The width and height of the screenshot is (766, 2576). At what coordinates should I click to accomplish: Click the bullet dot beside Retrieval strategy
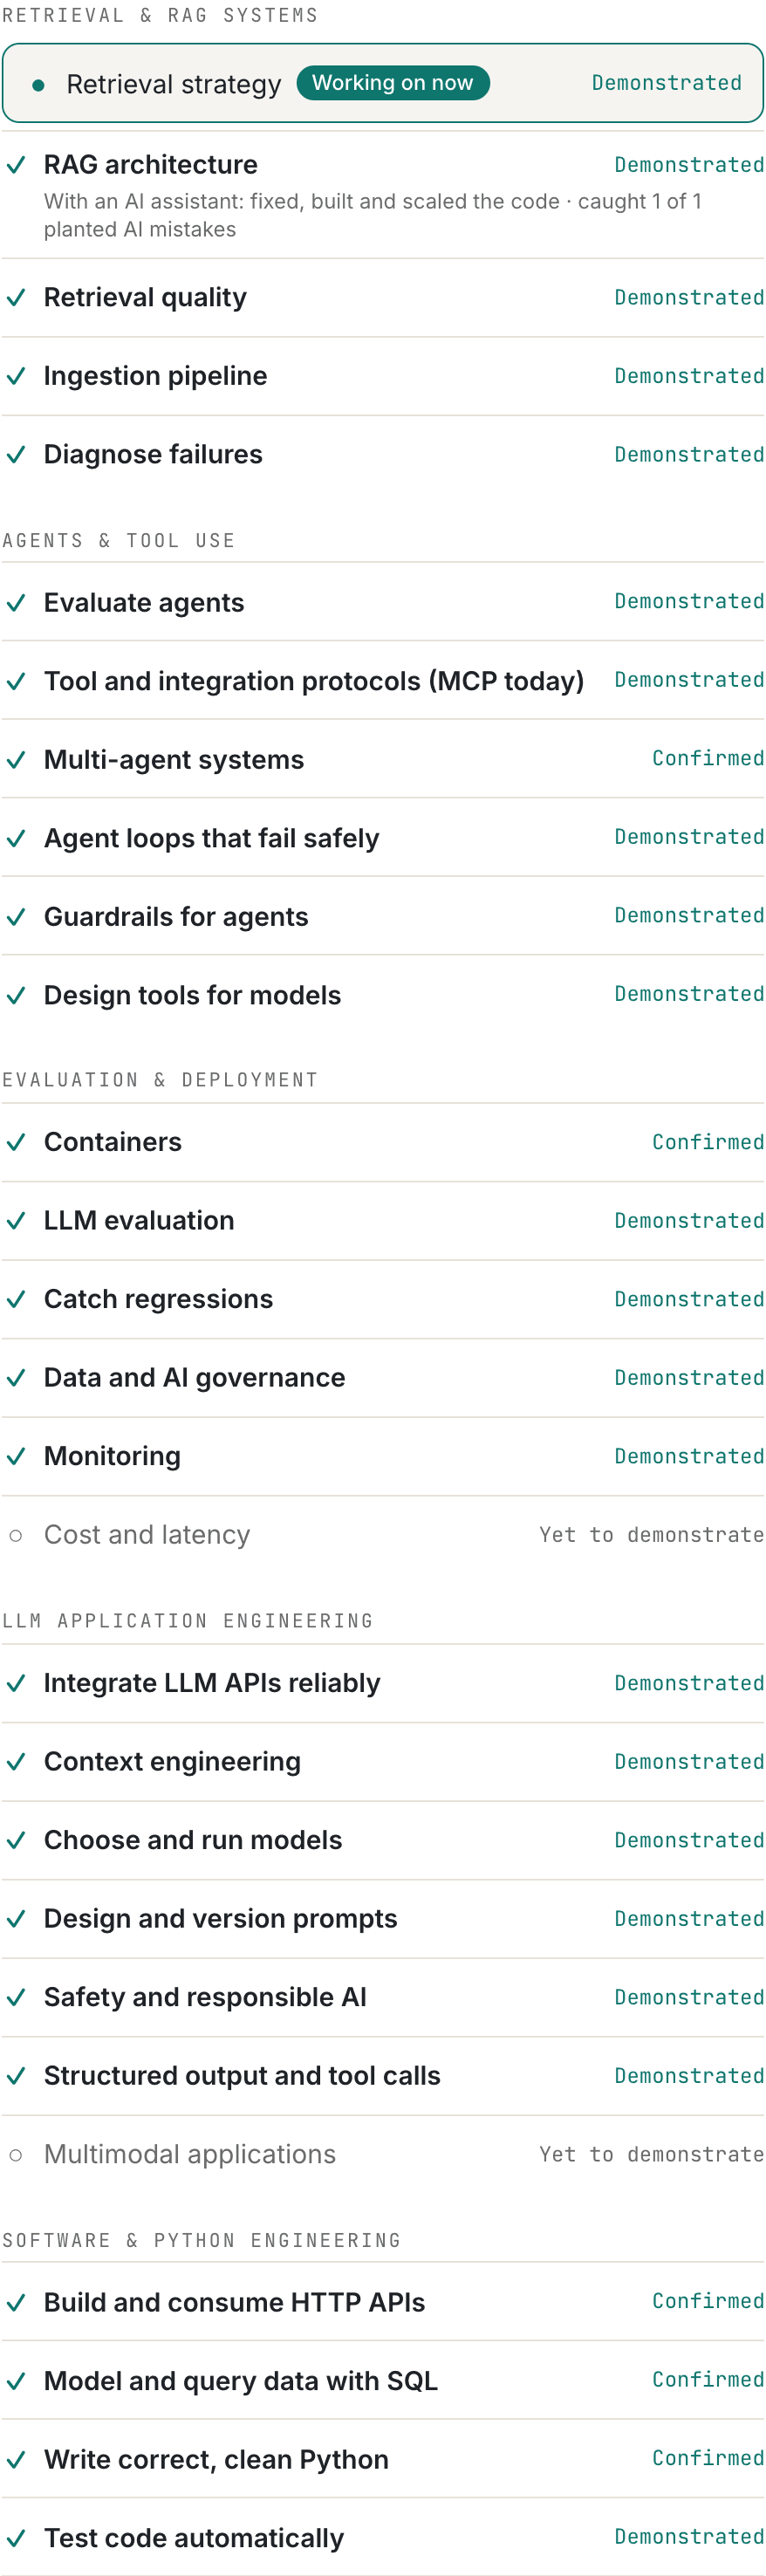point(38,85)
